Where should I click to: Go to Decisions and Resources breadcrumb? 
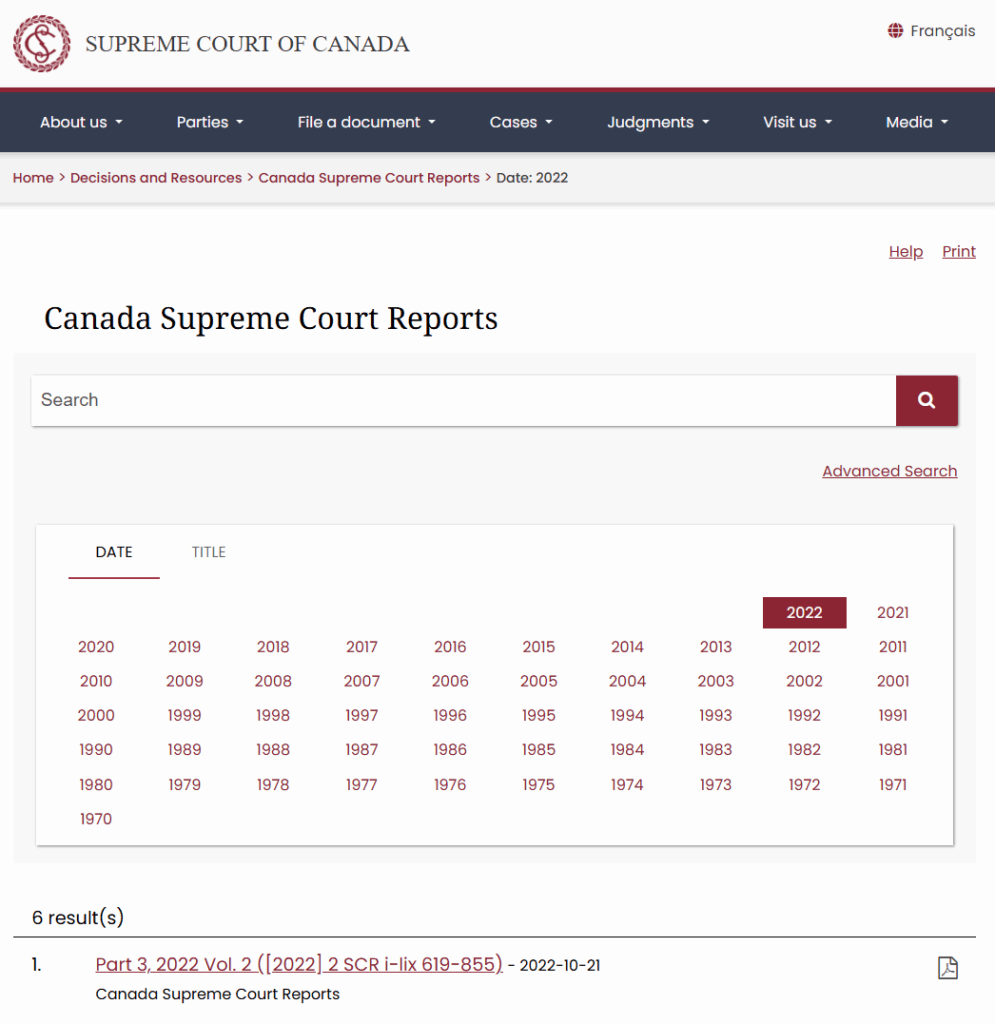pos(156,178)
